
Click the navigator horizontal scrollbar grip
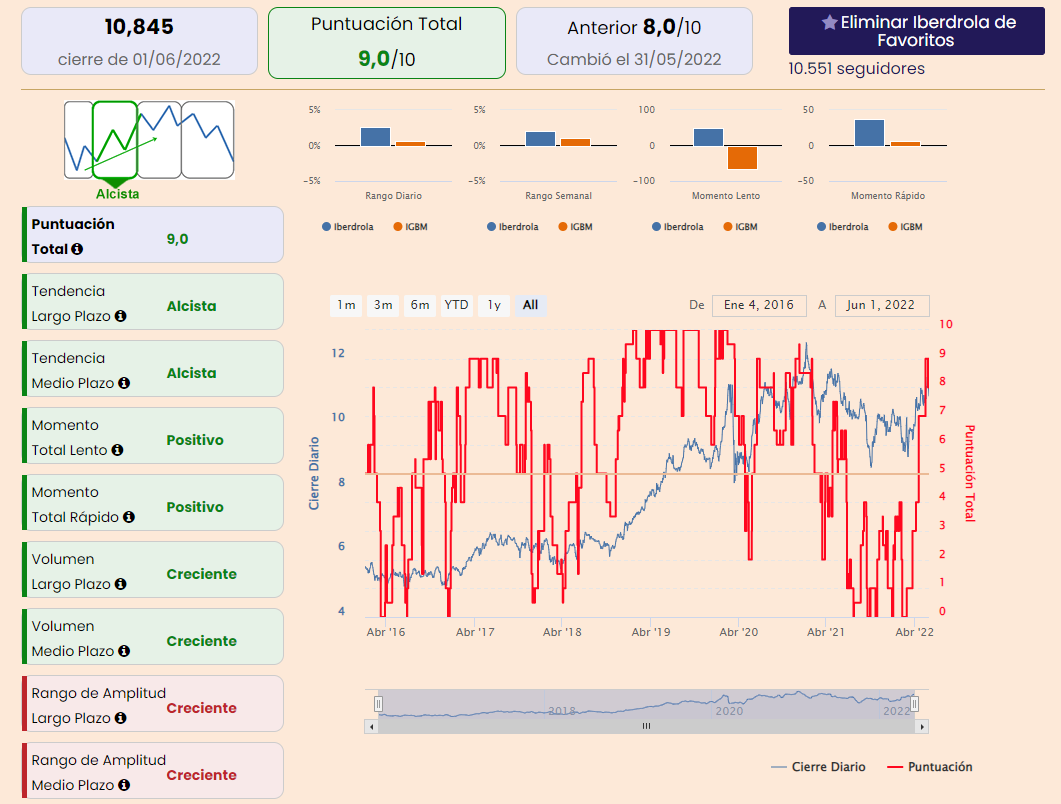click(x=646, y=726)
